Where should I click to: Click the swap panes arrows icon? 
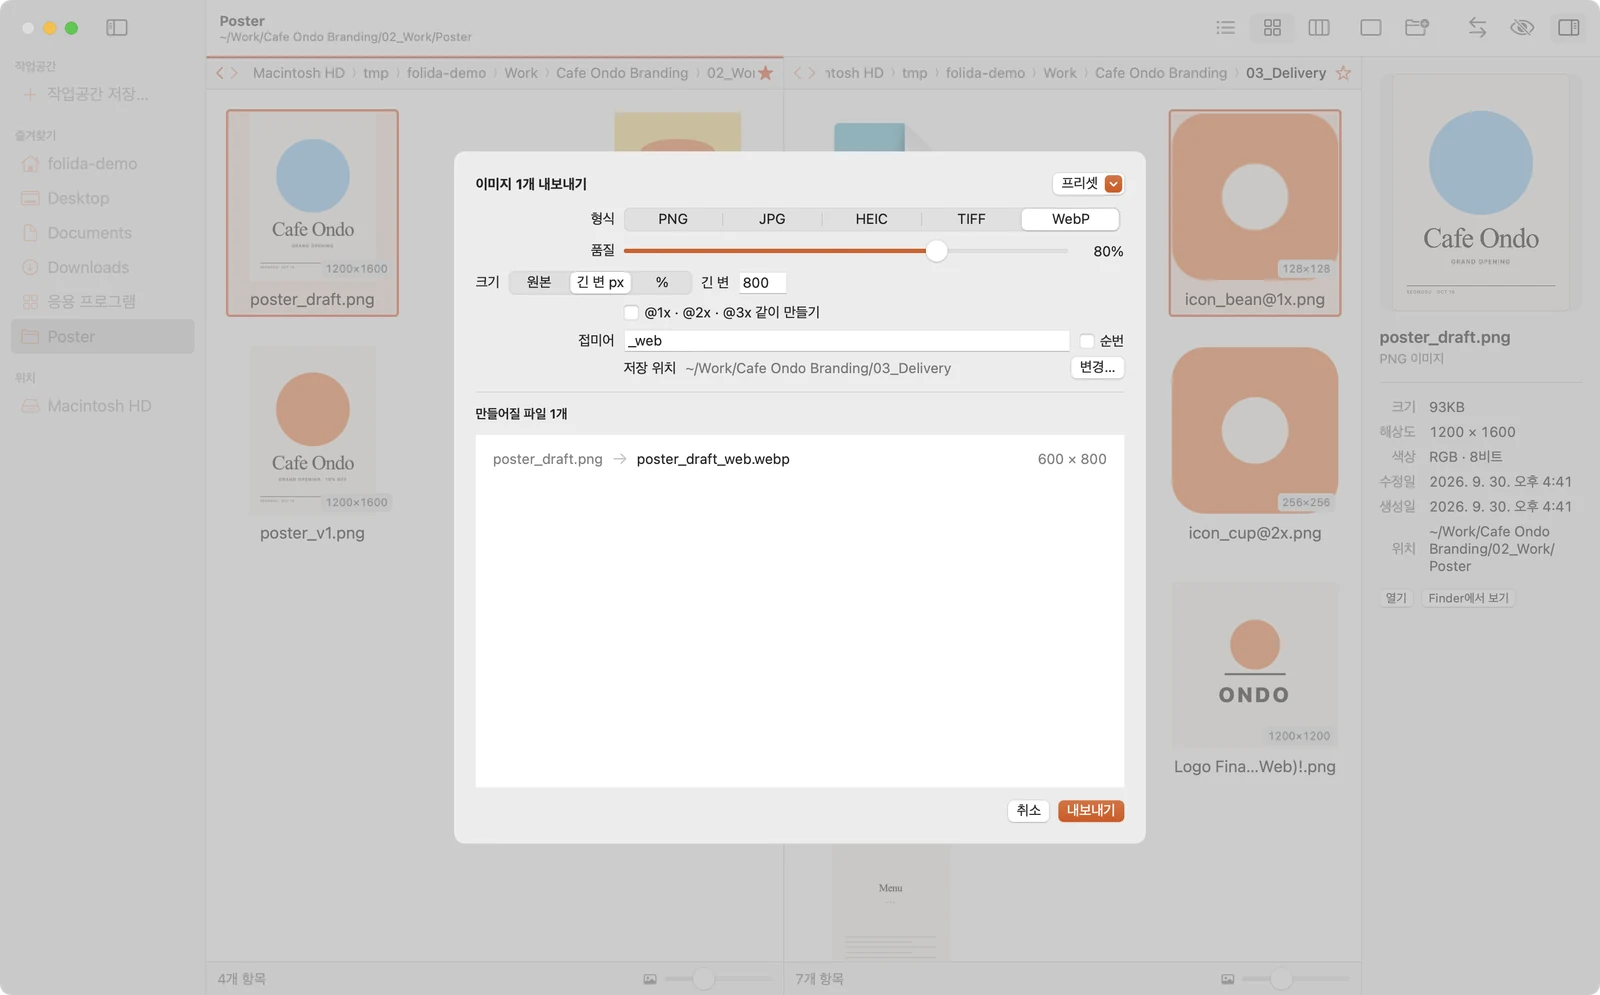pos(1477,28)
